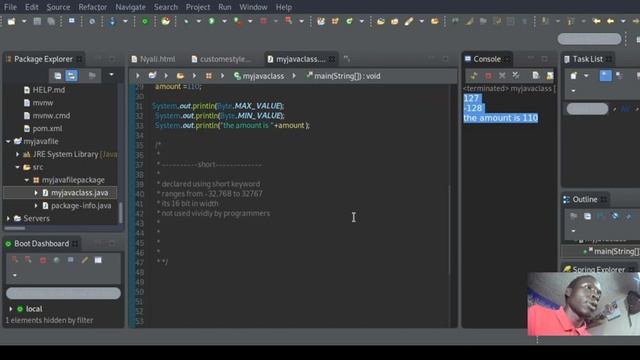Open New Task dropdown arrow in Task List
640x360 pixels.
click(586, 76)
